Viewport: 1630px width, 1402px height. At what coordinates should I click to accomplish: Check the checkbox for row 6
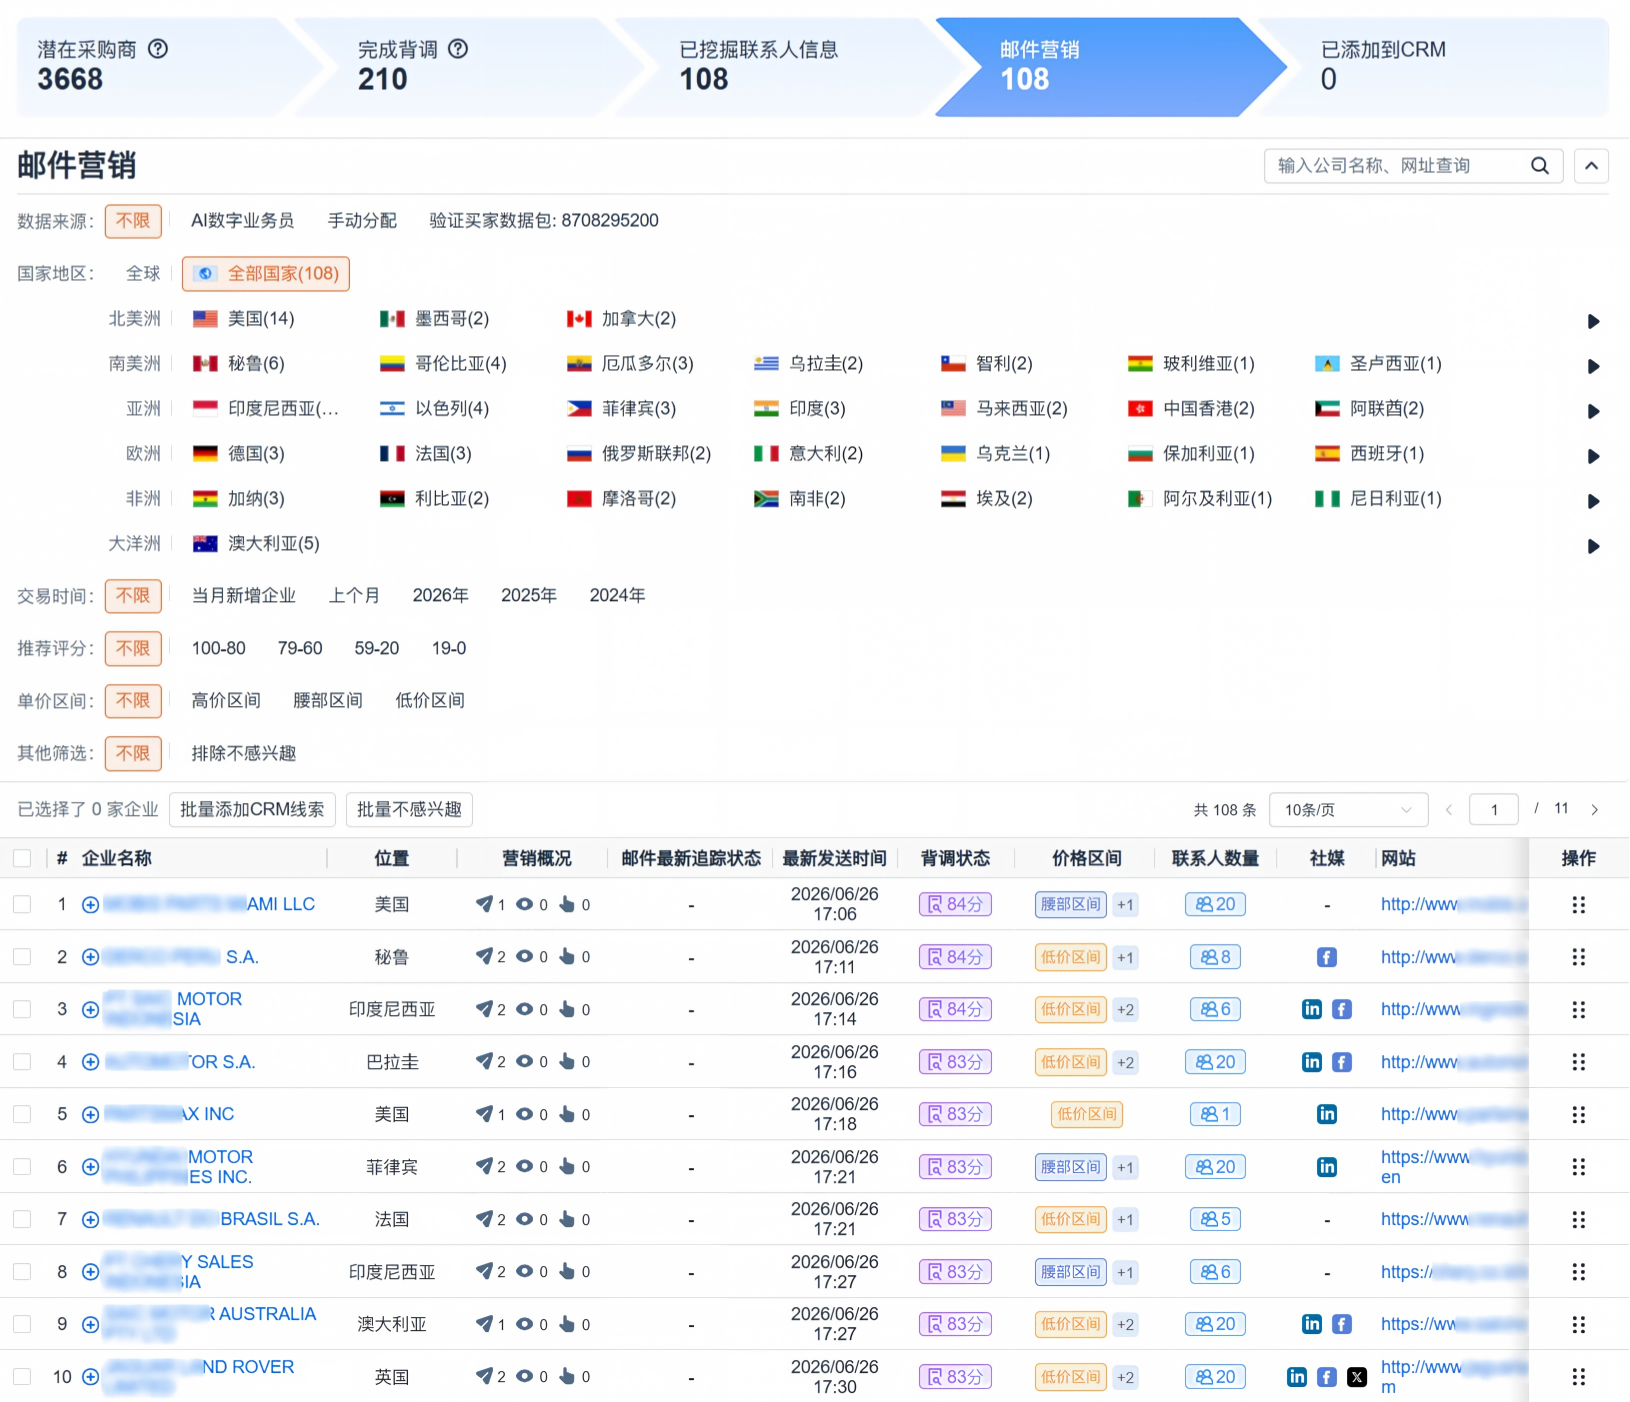(22, 1167)
